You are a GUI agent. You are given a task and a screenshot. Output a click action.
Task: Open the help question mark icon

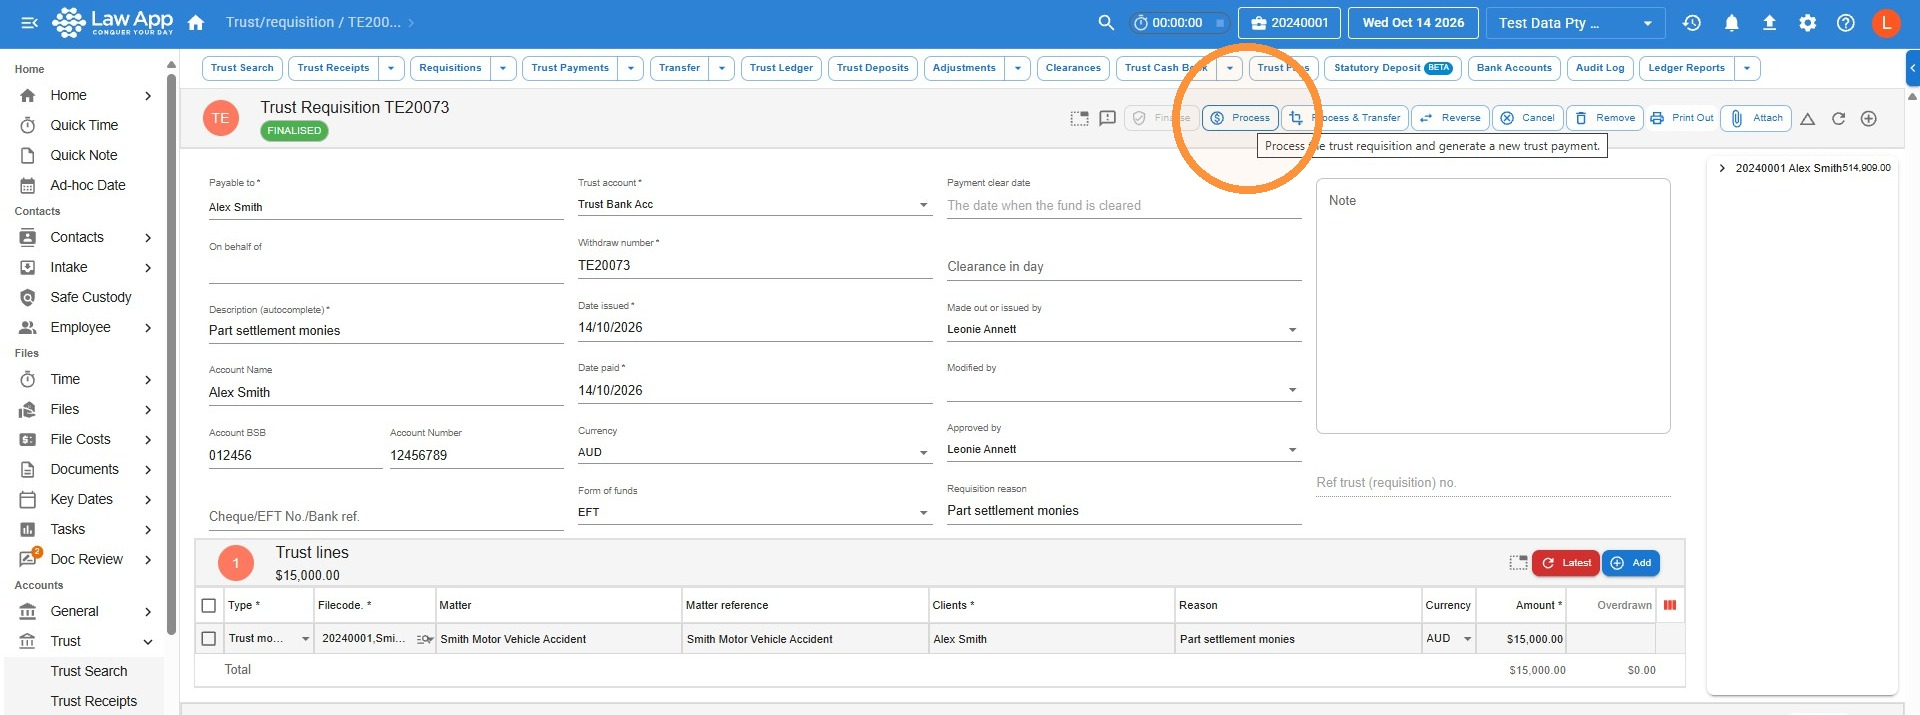[x=1846, y=22]
